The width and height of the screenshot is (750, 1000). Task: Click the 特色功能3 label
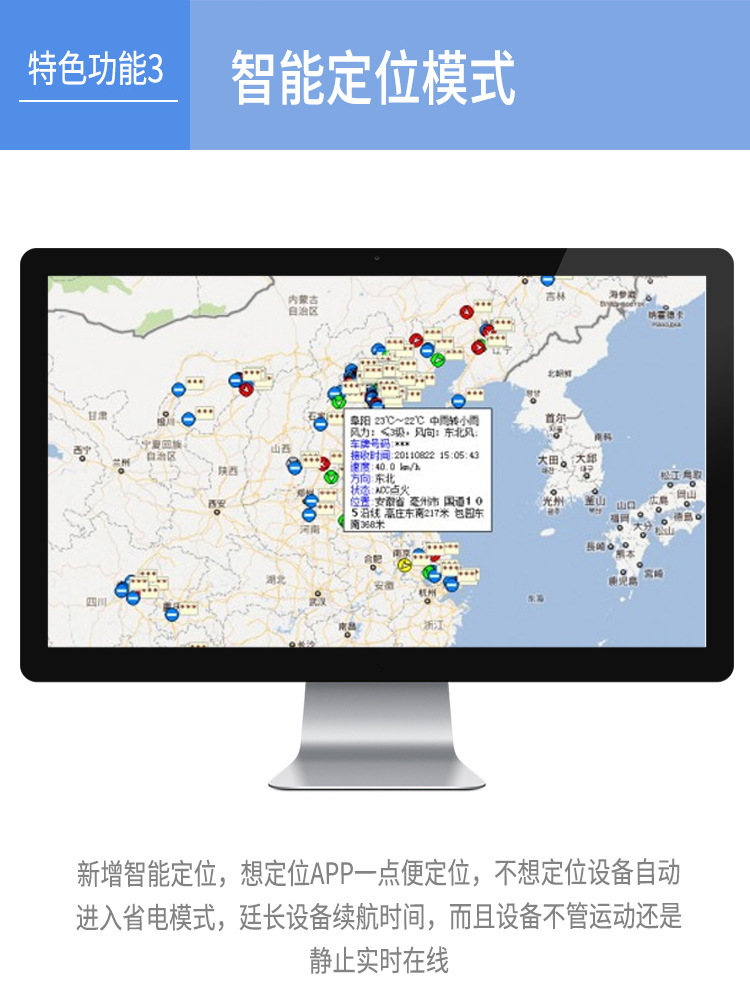pyautogui.click(x=96, y=69)
